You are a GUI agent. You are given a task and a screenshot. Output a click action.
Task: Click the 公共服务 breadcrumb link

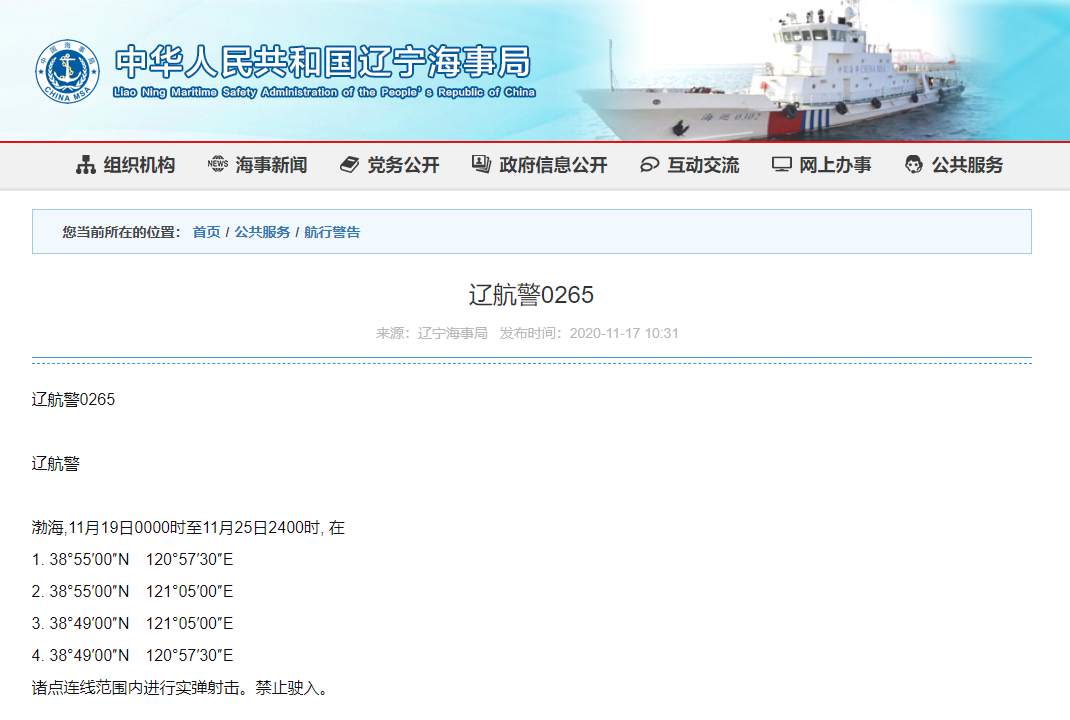(262, 232)
